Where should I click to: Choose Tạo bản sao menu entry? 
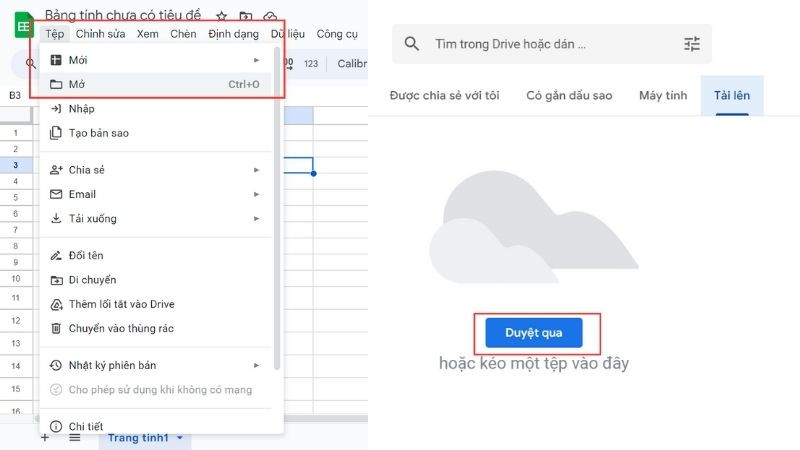tap(156, 133)
